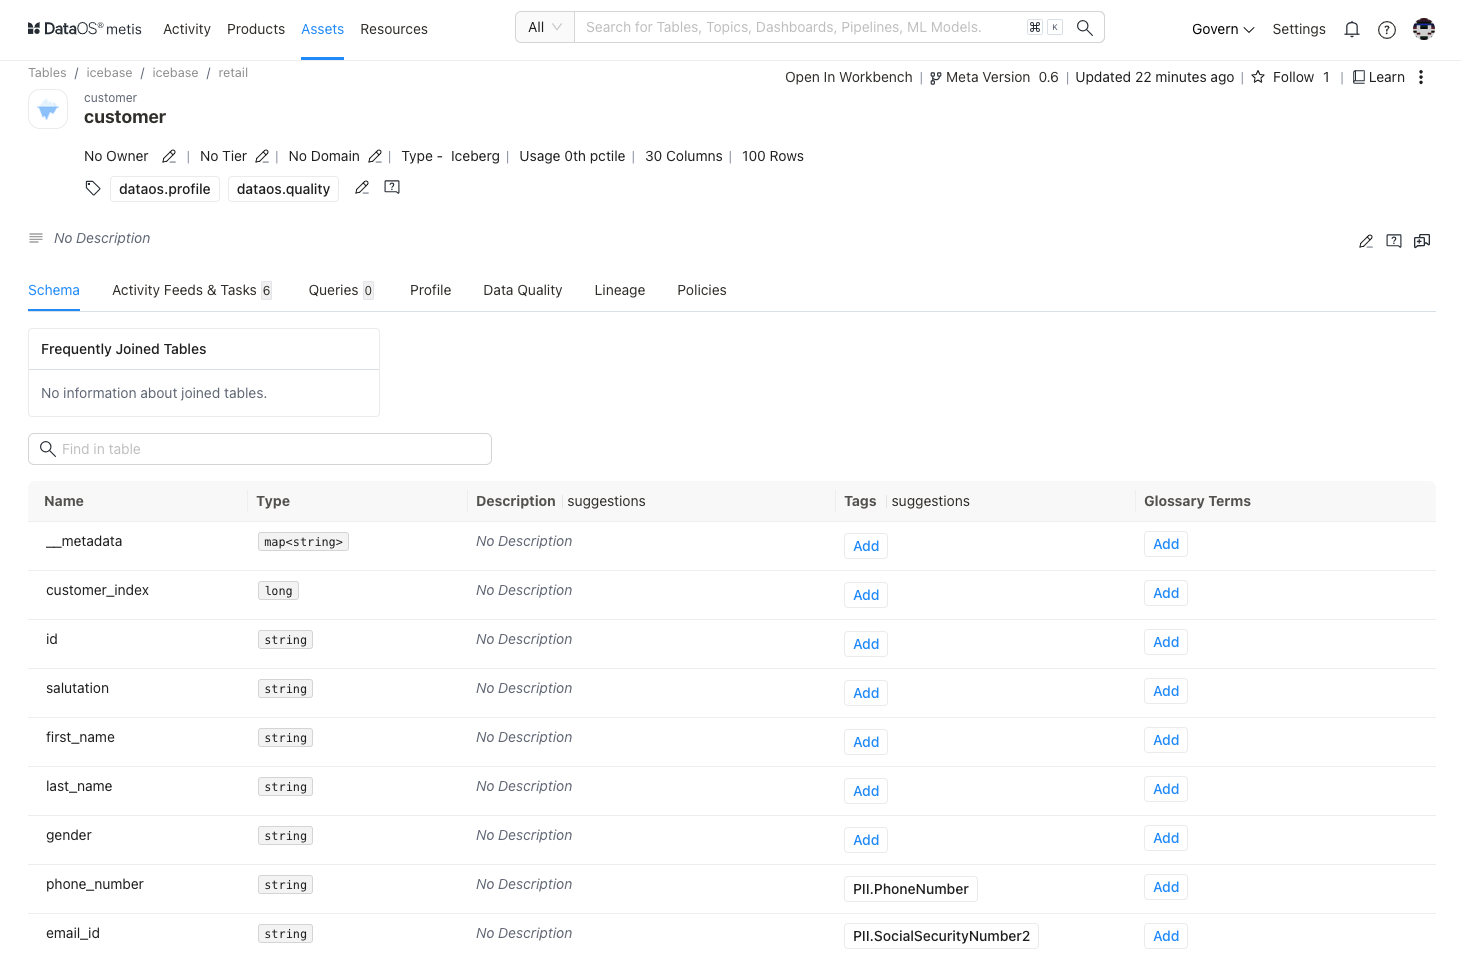
Task: Click the PII.SocialSecurityNumber2 tag
Action: (x=941, y=936)
